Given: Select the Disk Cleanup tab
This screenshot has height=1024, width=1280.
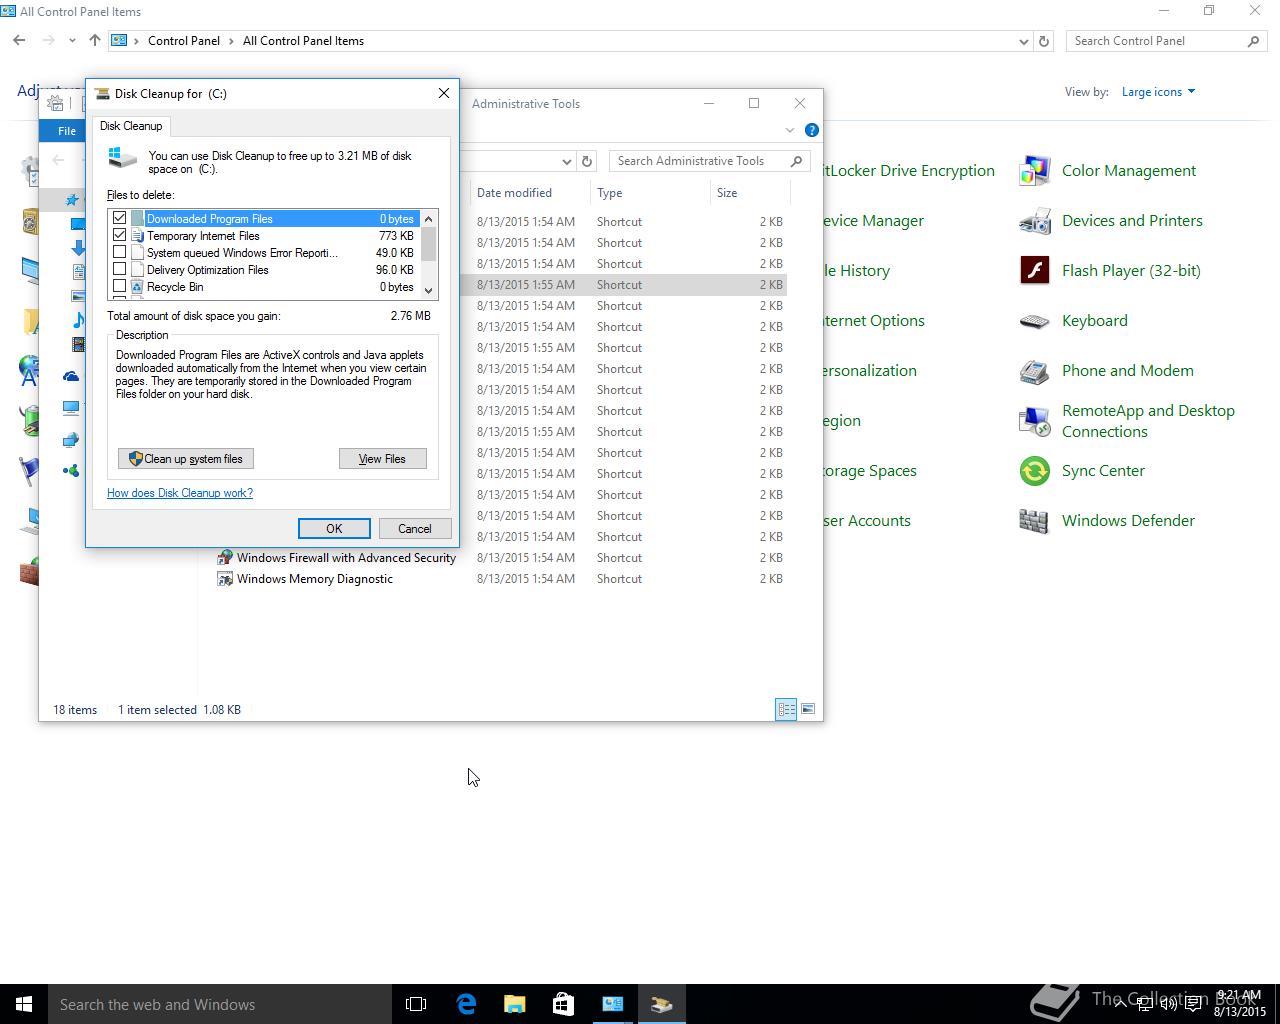Looking at the screenshot, I should click(x=131, y=126).
